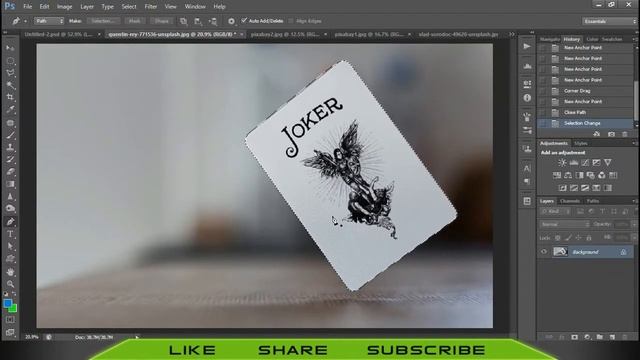
Task: Open the Actions play icon in dock
Action: 527,47
